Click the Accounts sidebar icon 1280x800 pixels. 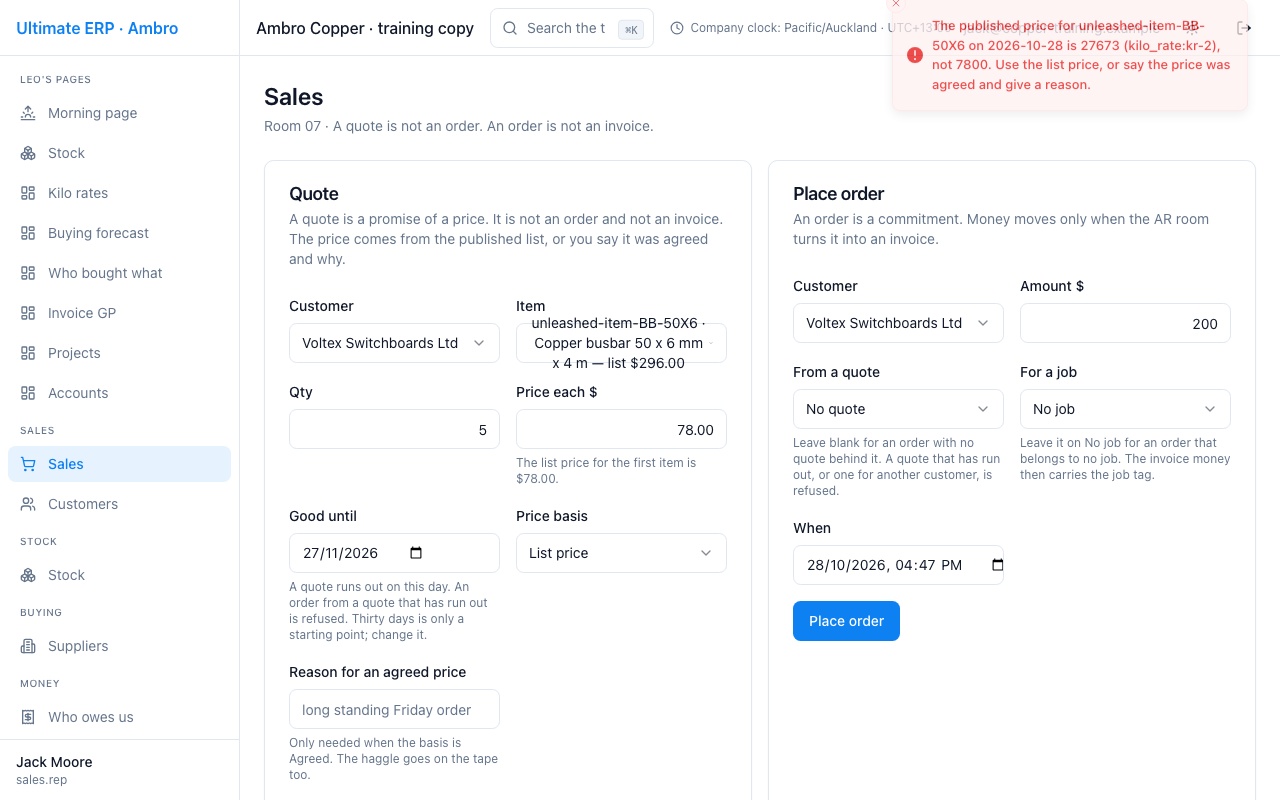28,393
